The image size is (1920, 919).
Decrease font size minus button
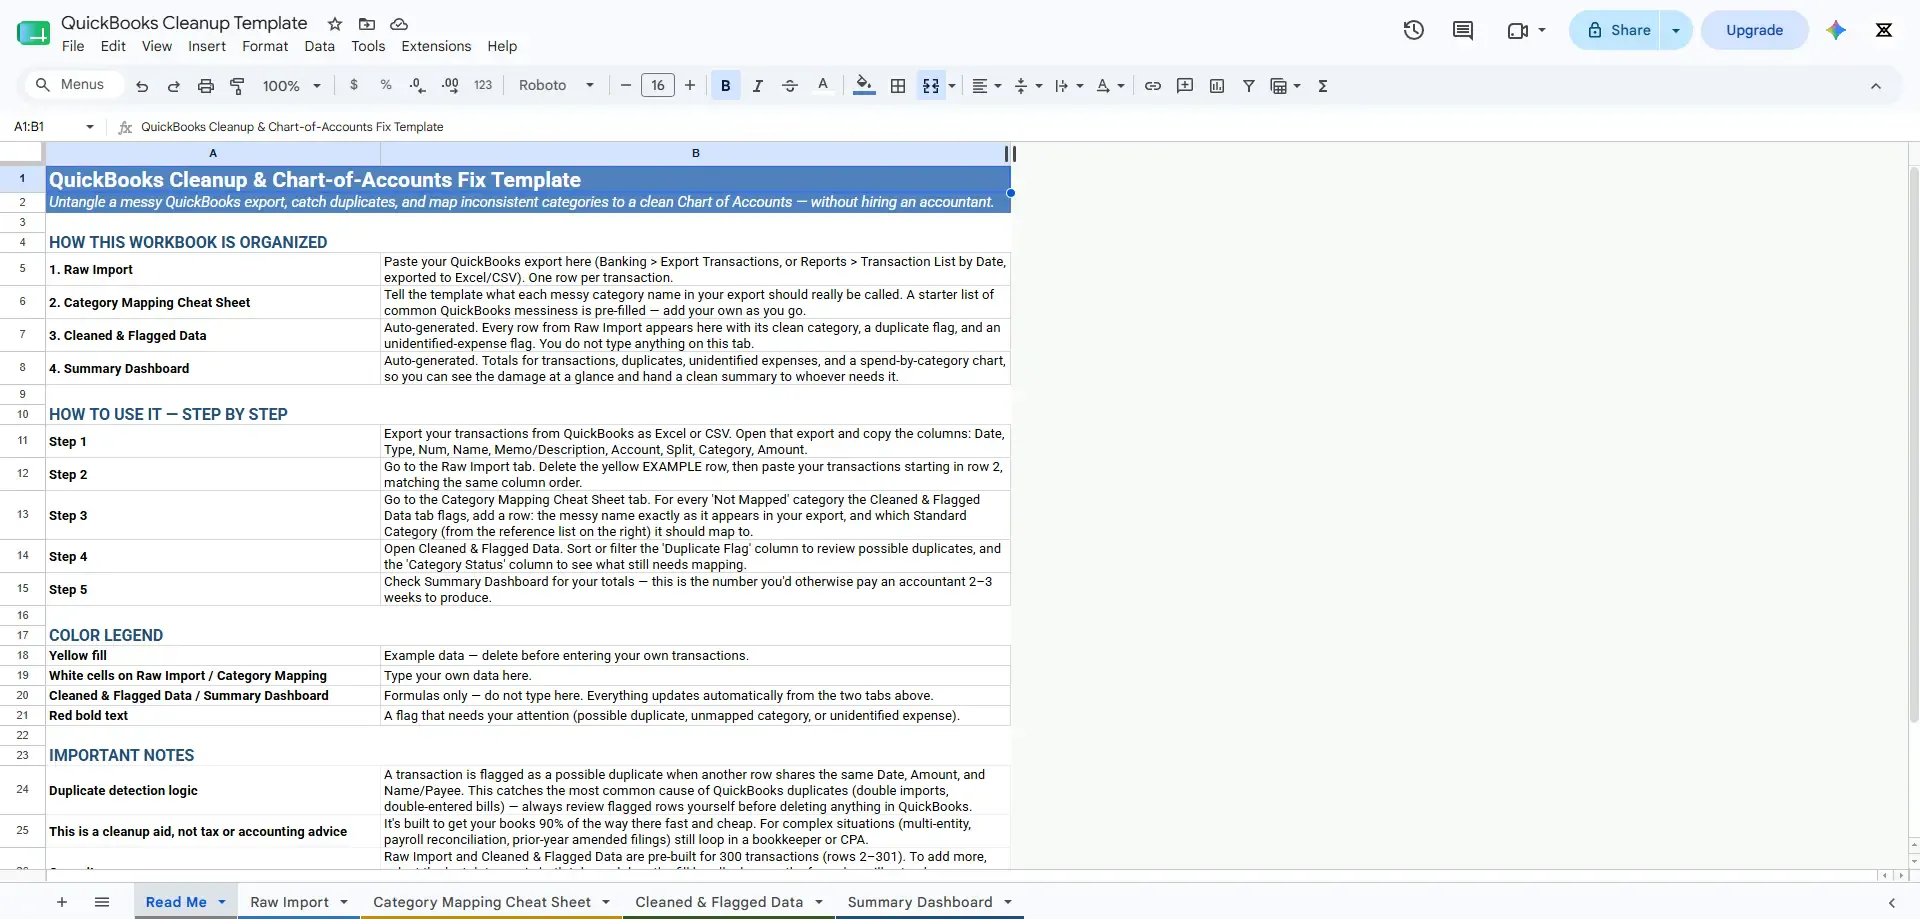point(626,86)
